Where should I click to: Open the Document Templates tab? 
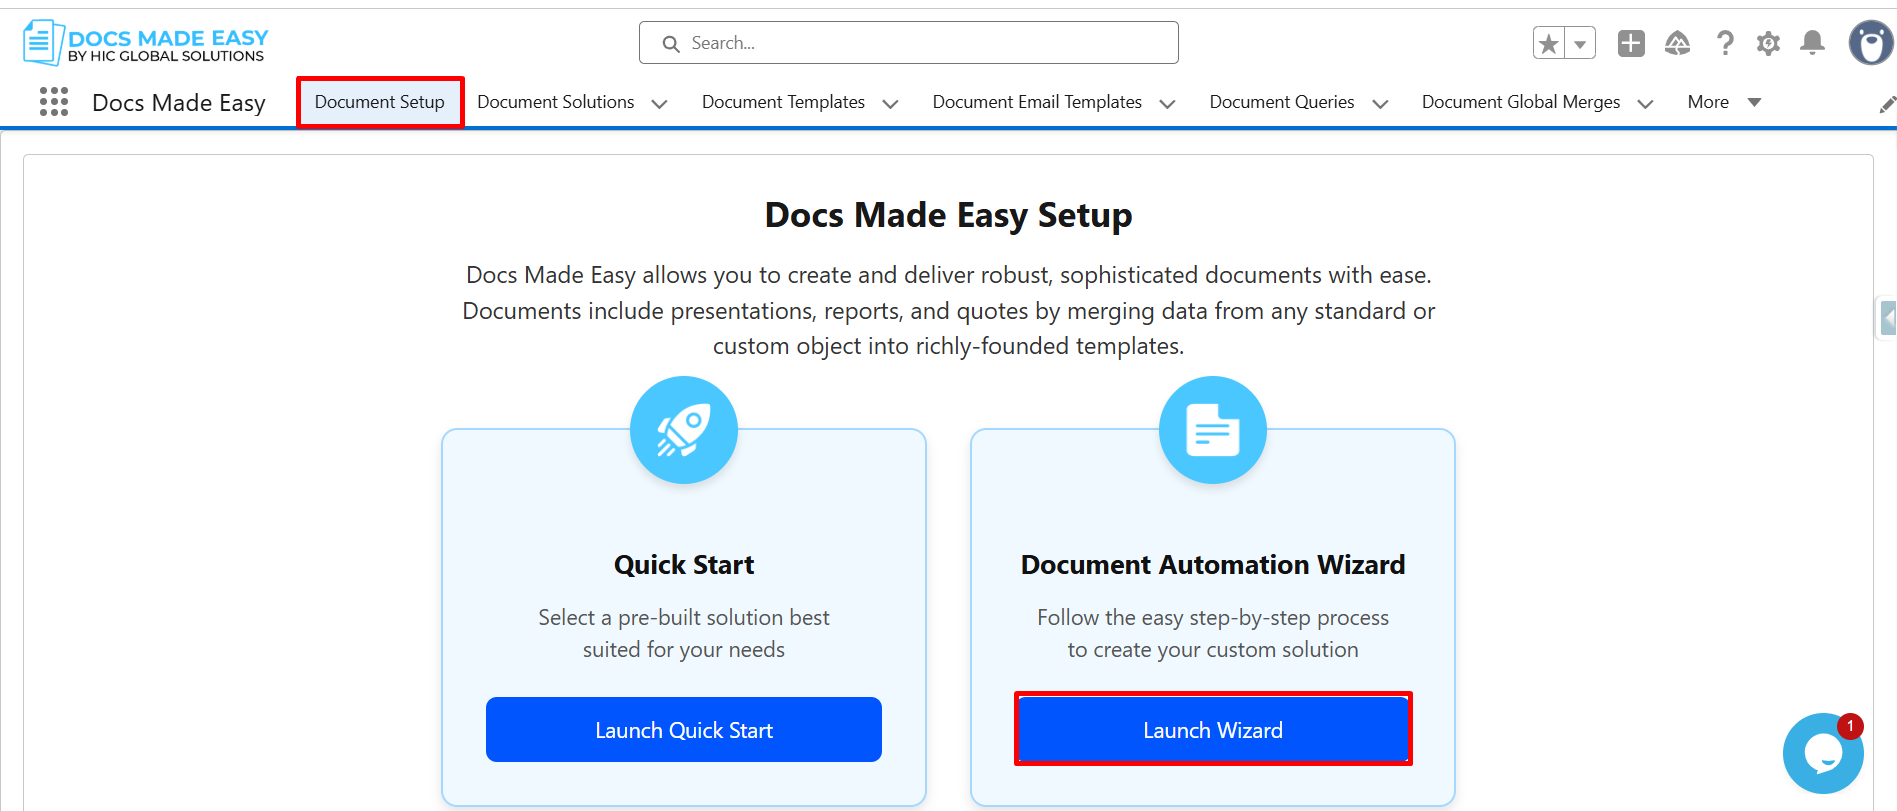point(783,102)
